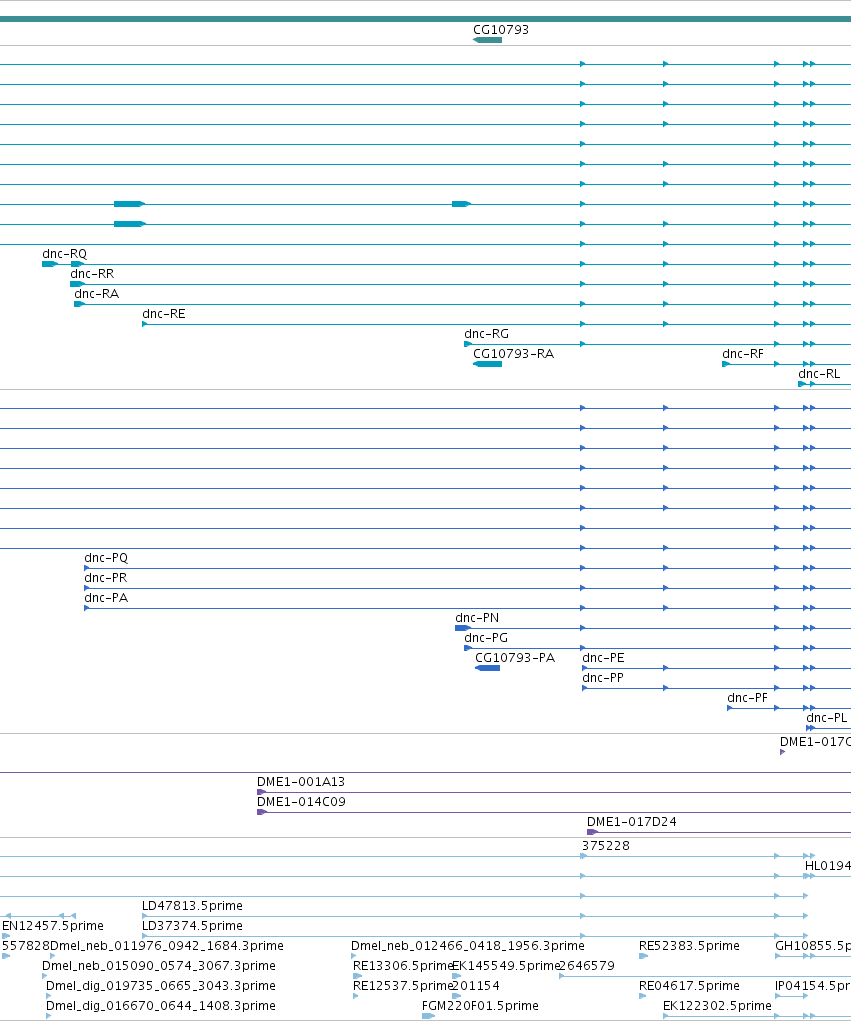Viewport: 851px width, 1021px height.
Task: Select the HL0194 EST label
Action: (828, 866)
